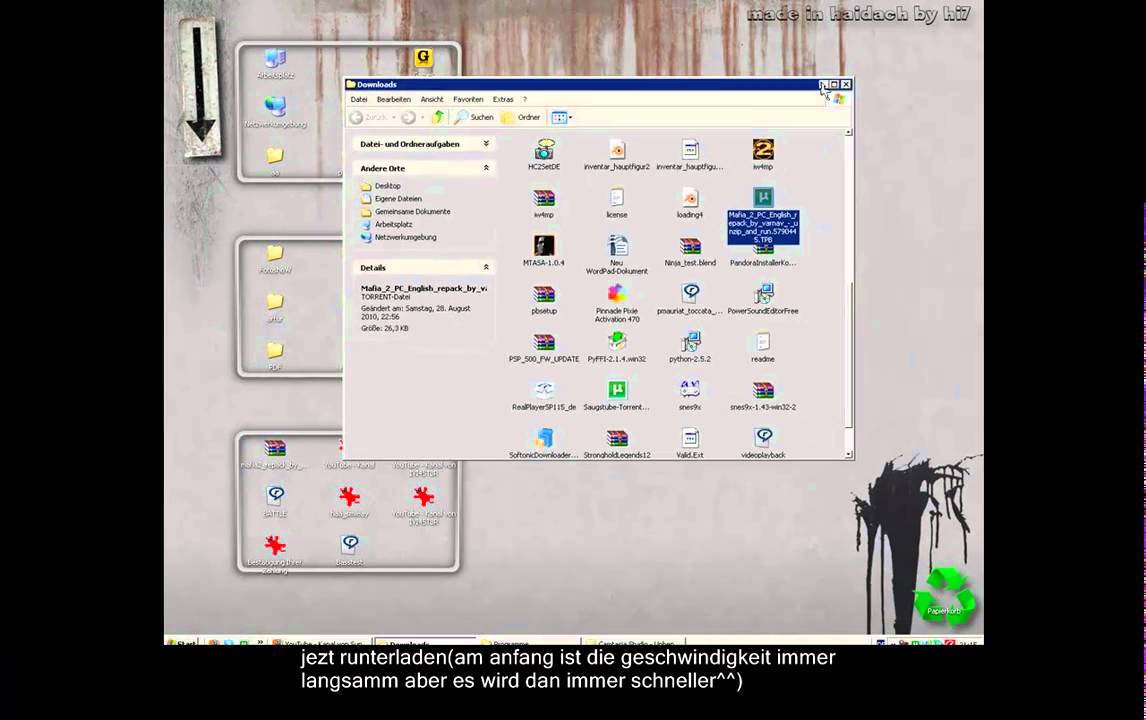Click the Downloads window vertical scrollbar thumb
This screenshot has height=720, width=1146.
(849, 355)
